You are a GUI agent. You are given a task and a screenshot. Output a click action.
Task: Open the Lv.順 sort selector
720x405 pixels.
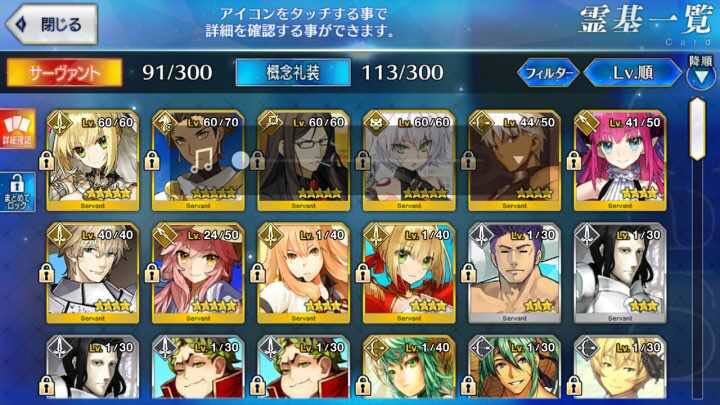pos(633,73)
